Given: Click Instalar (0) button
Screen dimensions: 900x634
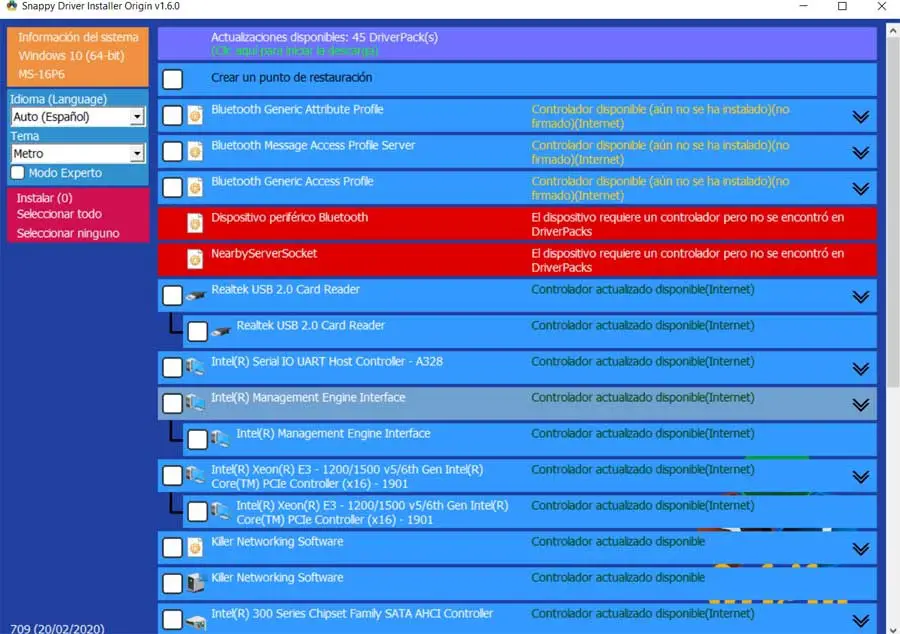Looking at the screenshot, I should tap(45, 198).
